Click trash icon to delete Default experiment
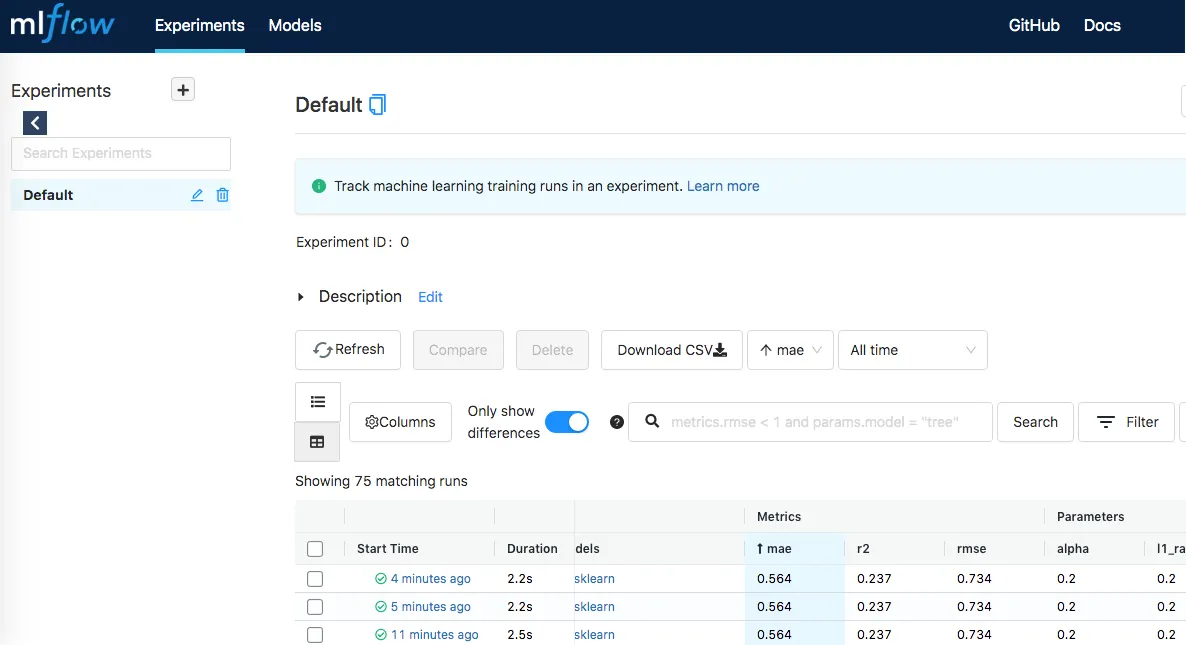The image size is (1186, 645). [222, 195]
